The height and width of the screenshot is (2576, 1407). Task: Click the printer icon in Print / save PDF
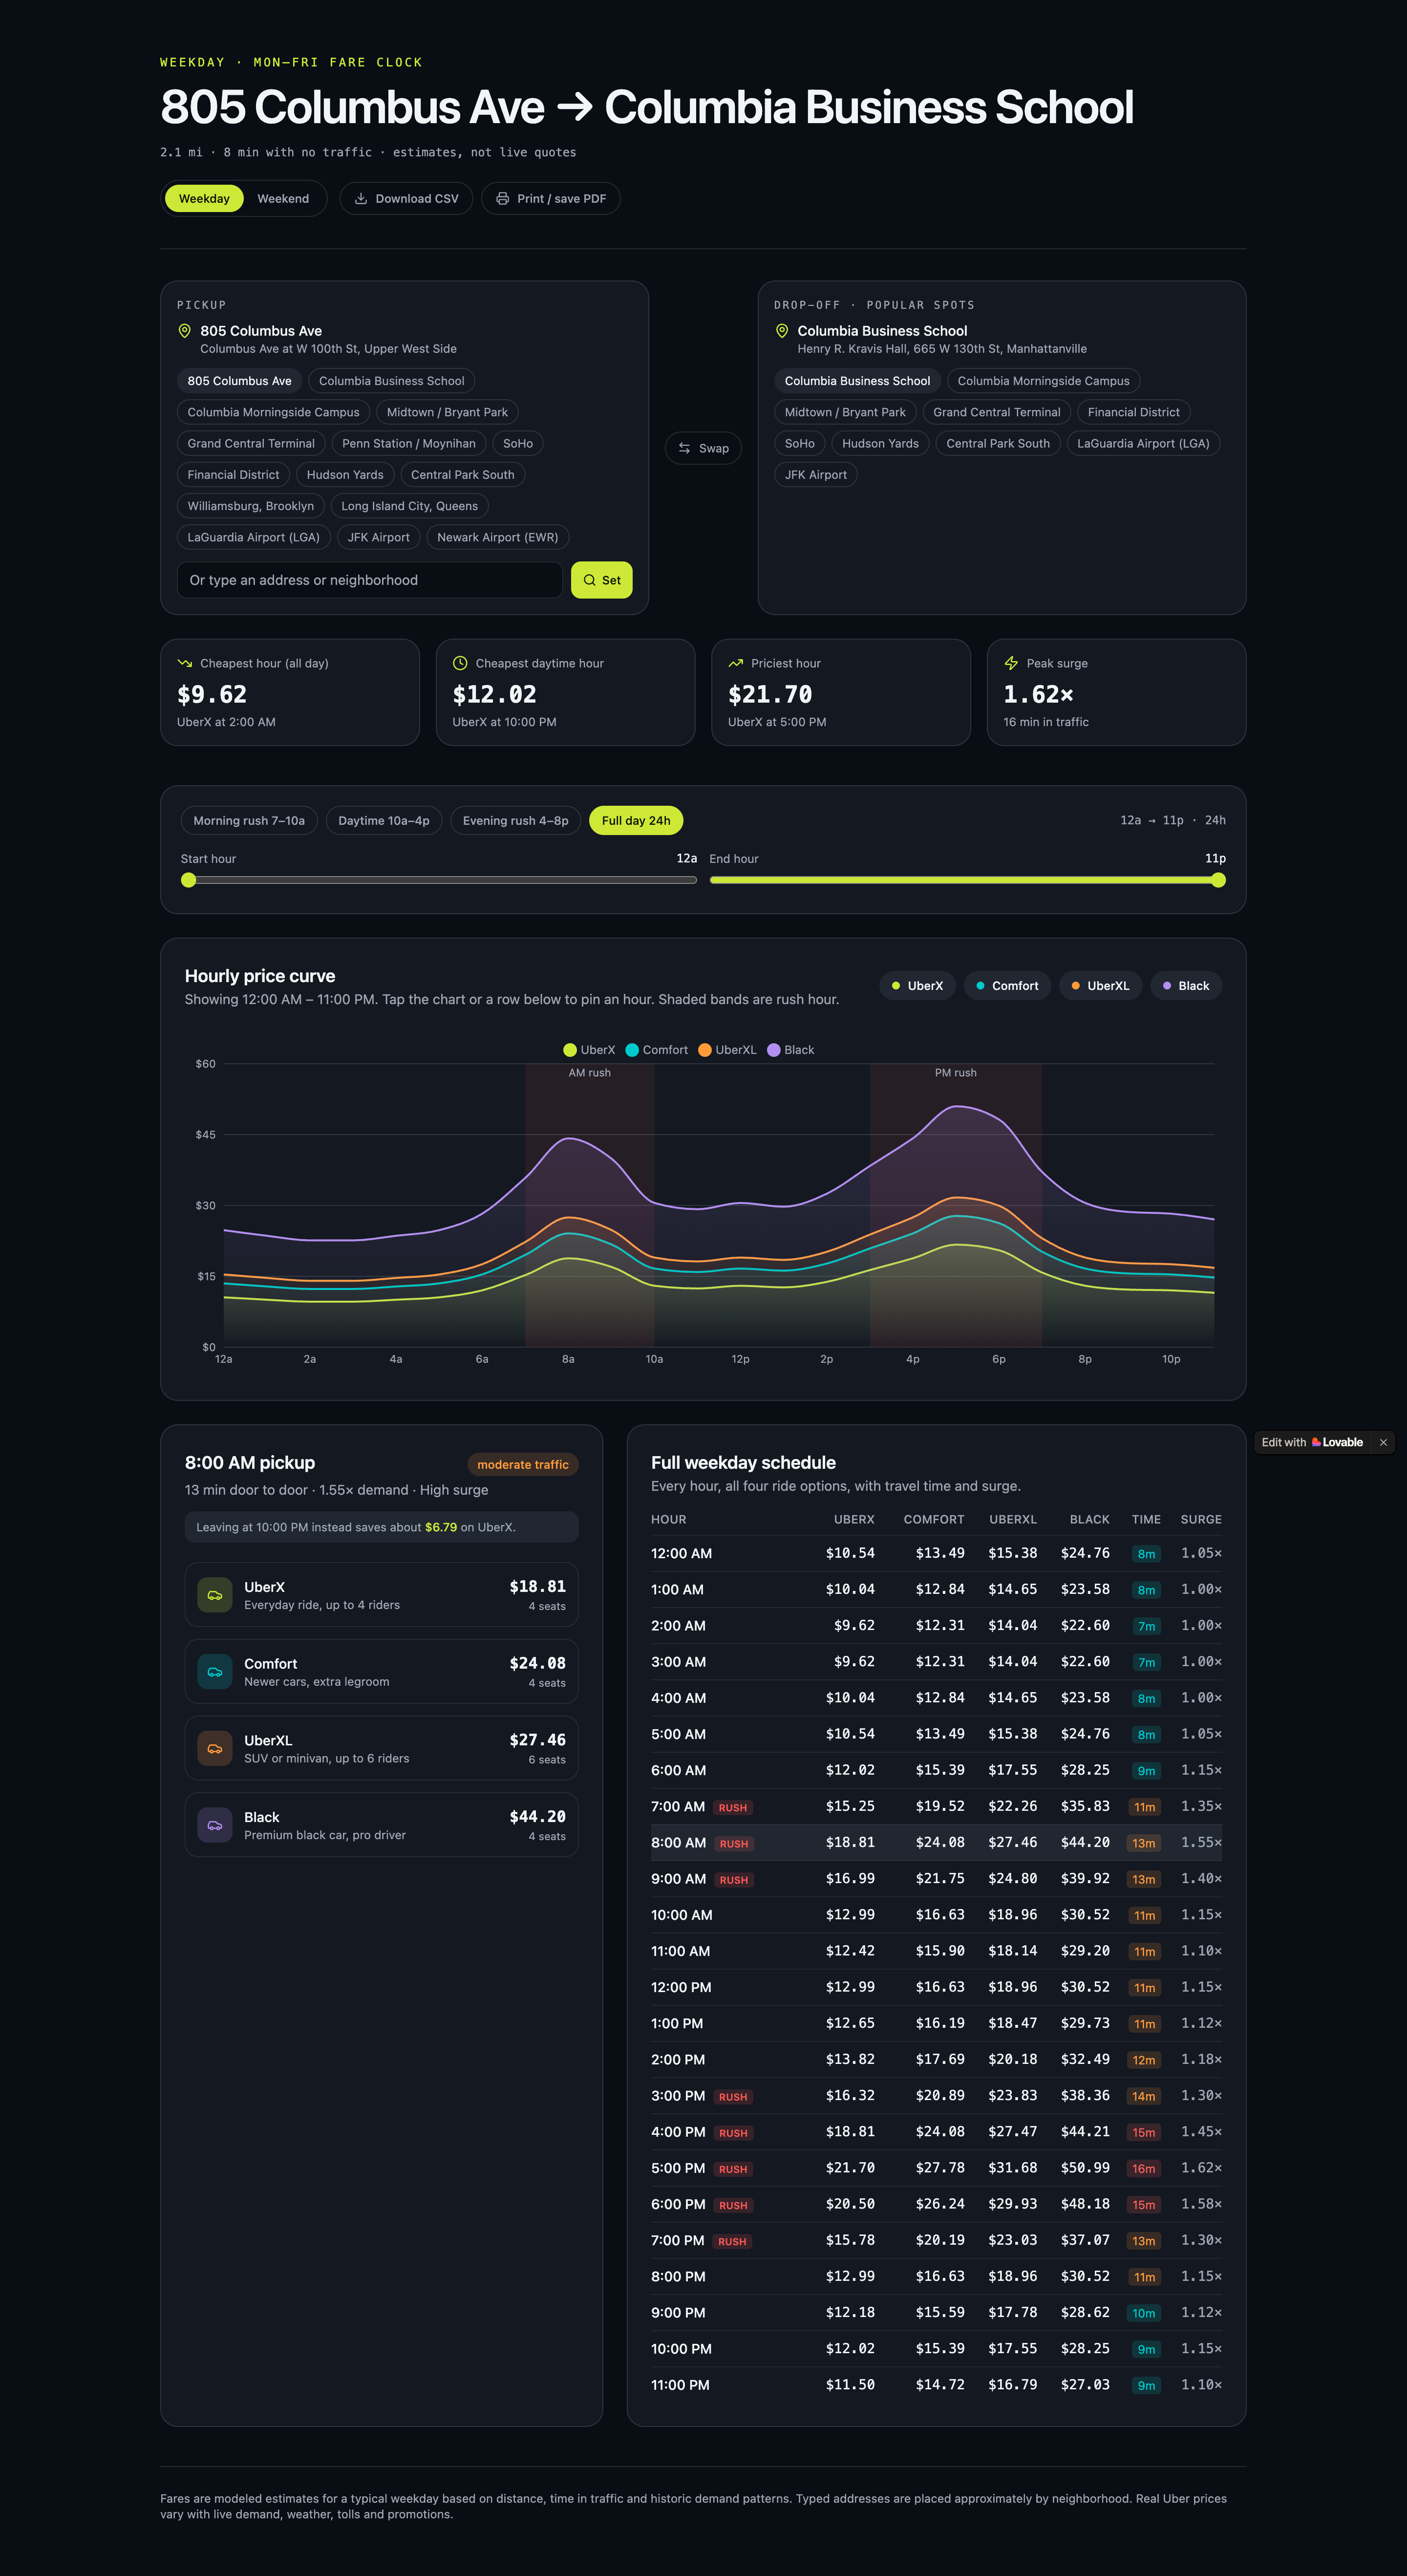[503, 198]
